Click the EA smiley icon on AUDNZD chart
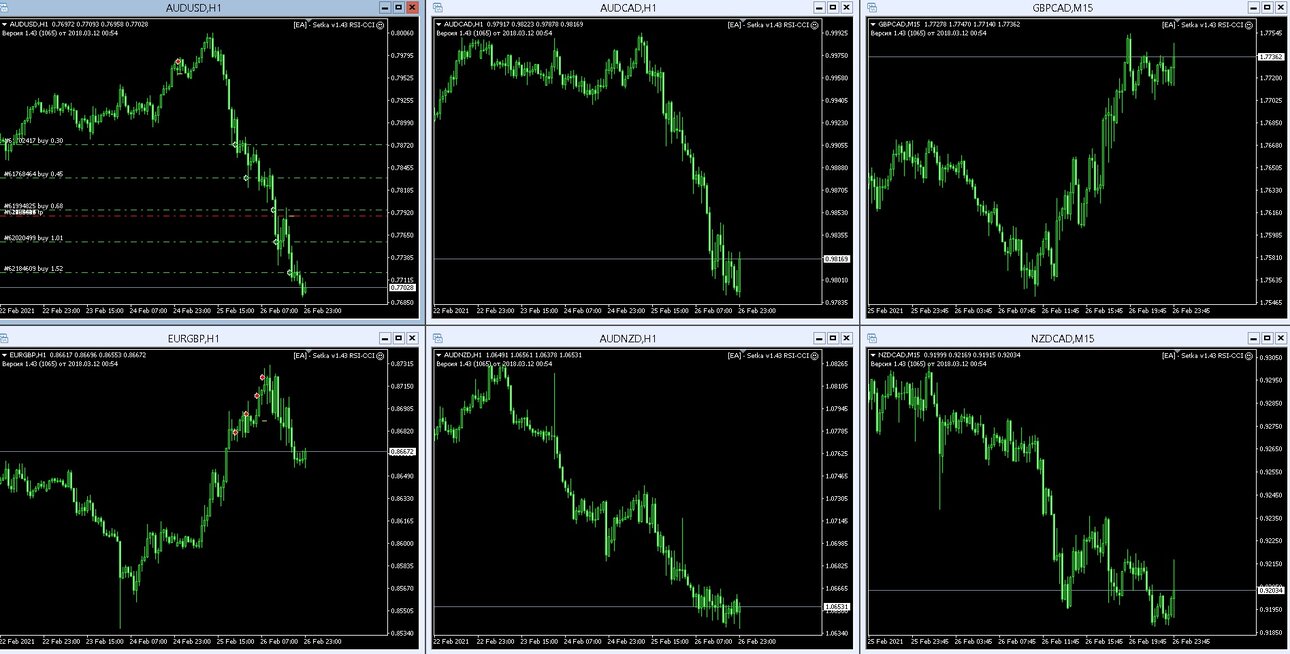This screenshot has width=1290, height=654. (814, 355)
